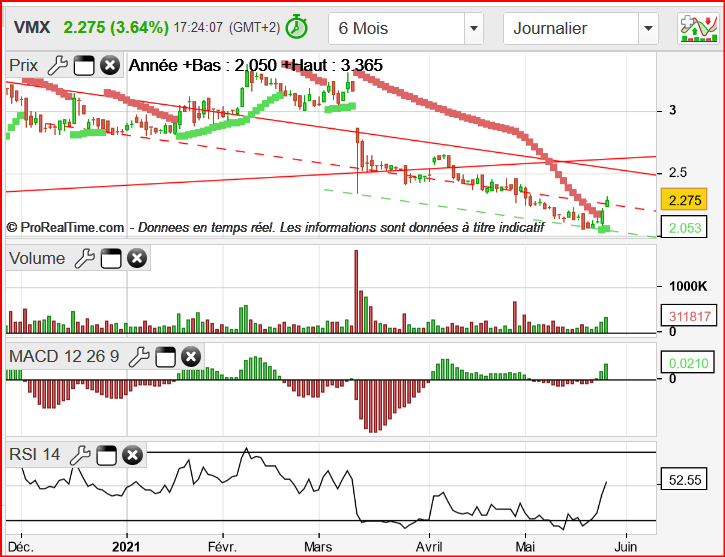725x557 pixels.
Task: Click the Prix panel label
Action: [x=24, y=65]
